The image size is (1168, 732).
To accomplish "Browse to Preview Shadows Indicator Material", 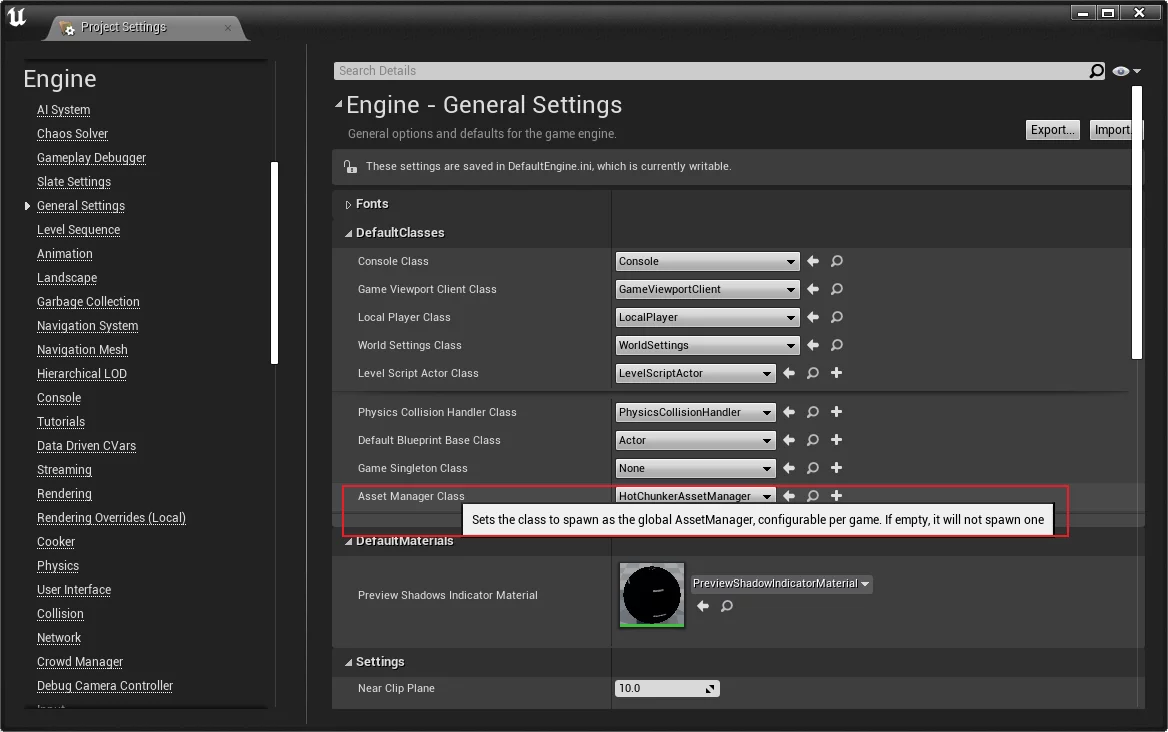I will click(727, 606).
